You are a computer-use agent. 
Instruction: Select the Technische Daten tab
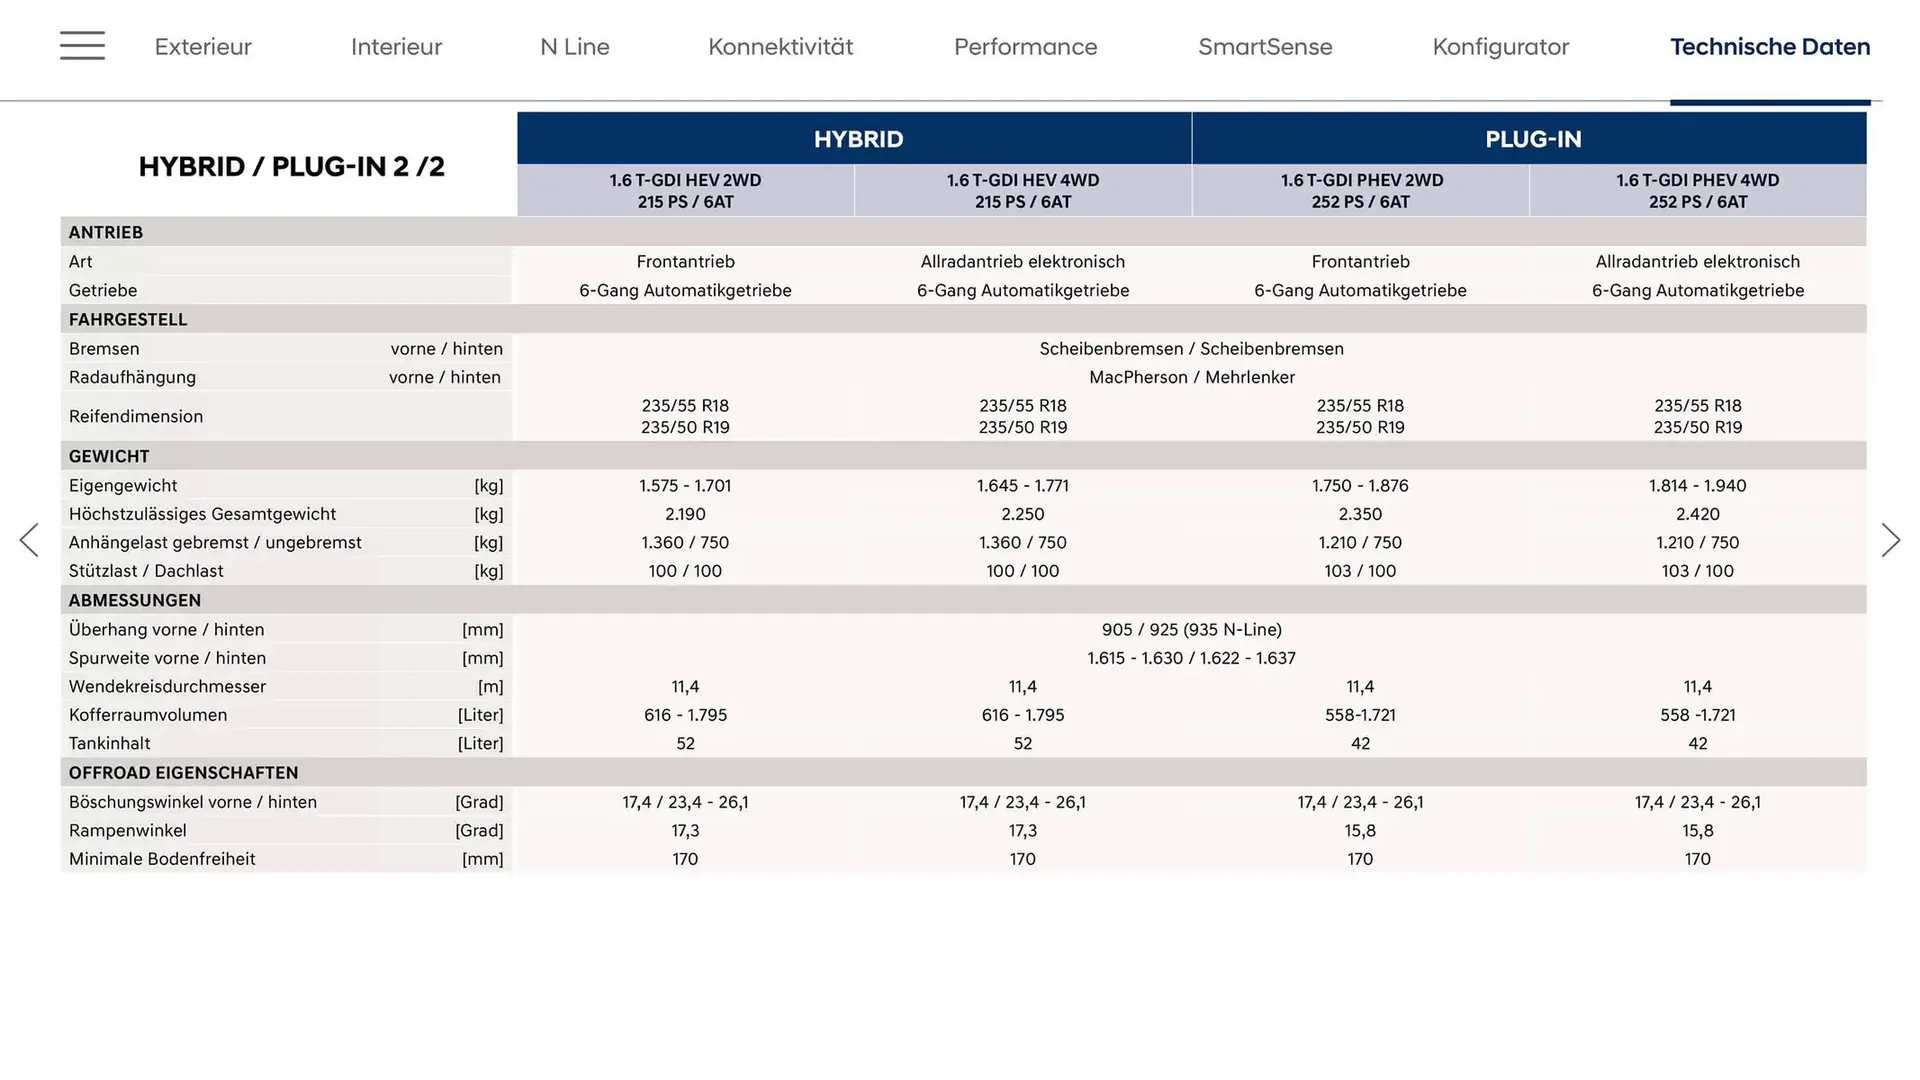point(1770,47)
